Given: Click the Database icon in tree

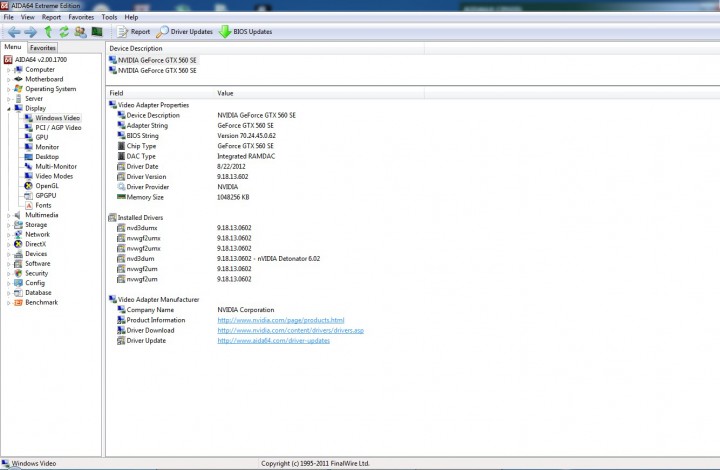Looking at the screenshot, I should pos(18,292).
